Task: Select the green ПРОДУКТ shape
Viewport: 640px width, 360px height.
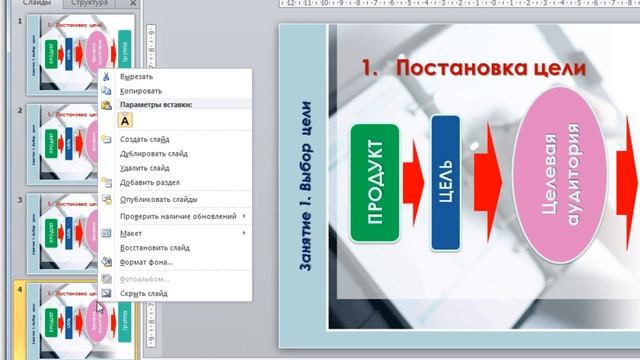Action: (x=375, y=183)
